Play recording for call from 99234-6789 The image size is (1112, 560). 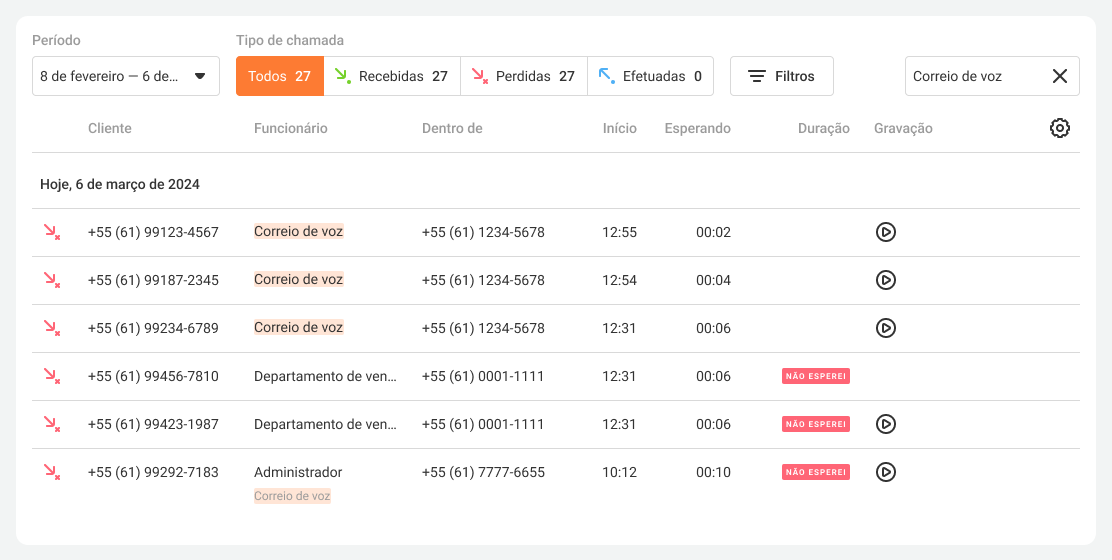click(x=885, y=328)
